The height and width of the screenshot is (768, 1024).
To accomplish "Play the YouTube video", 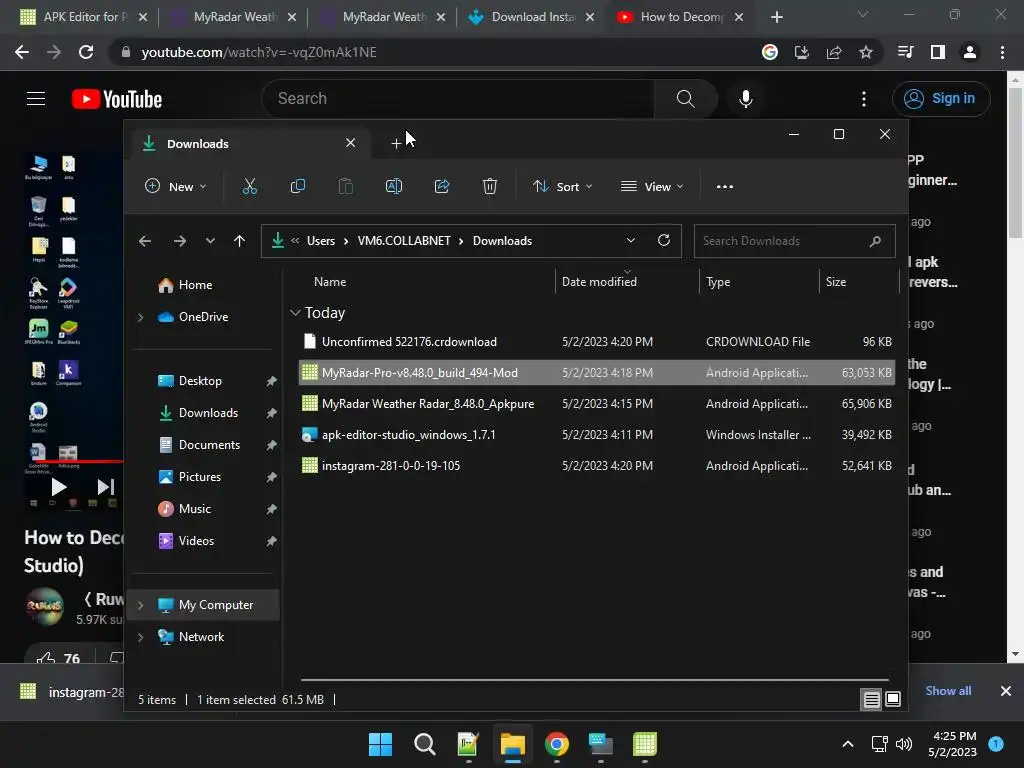I will point(59,487).
